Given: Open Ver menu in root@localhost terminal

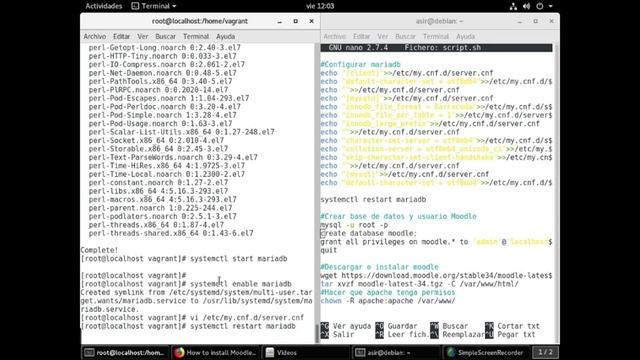Looking at the screenshot, I should (143, 36).
